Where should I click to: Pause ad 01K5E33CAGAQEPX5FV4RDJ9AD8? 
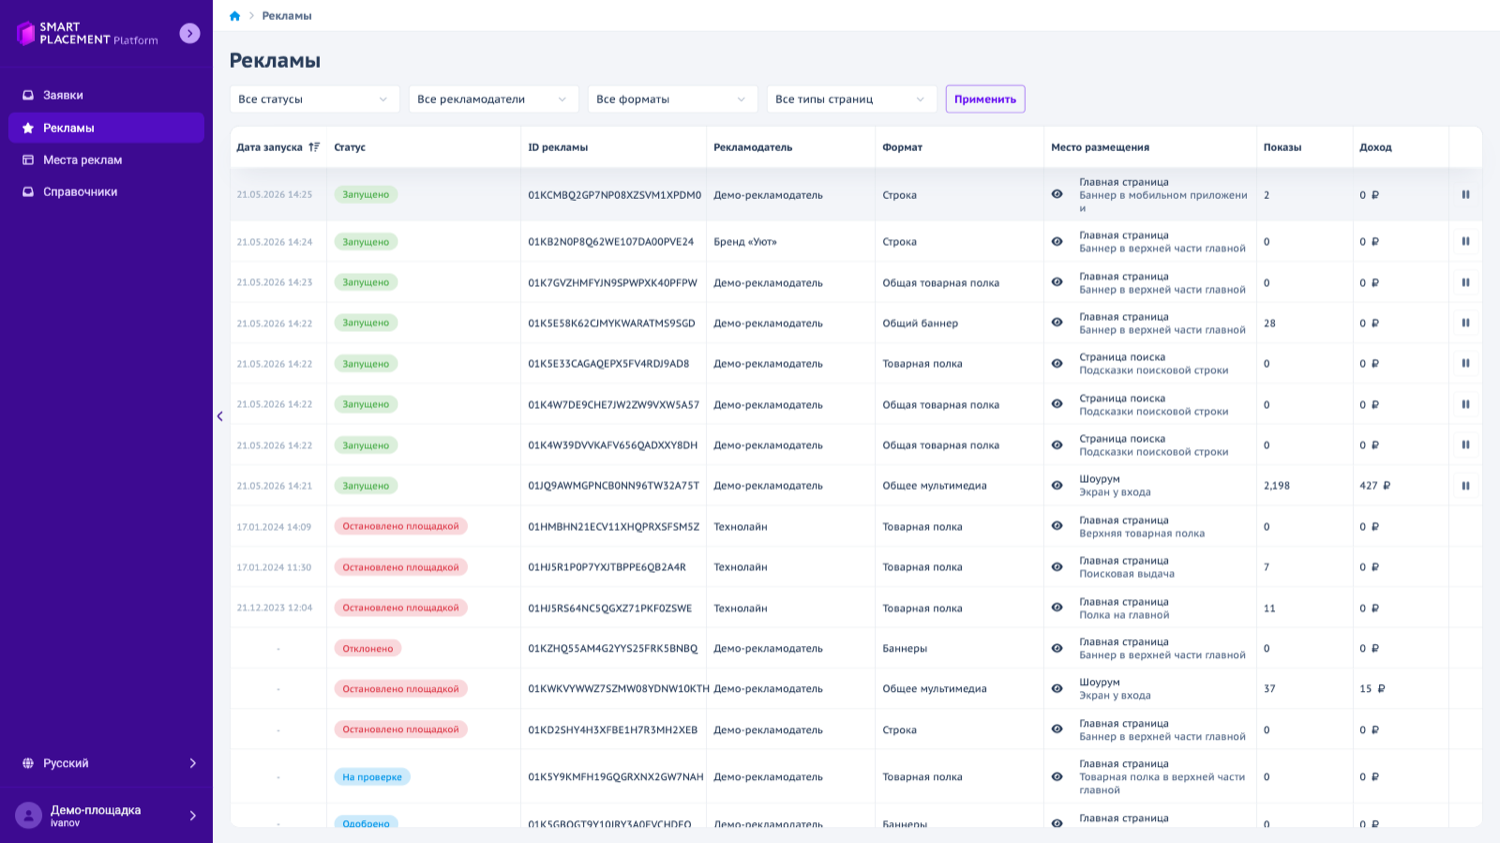tap(1466, 363)
